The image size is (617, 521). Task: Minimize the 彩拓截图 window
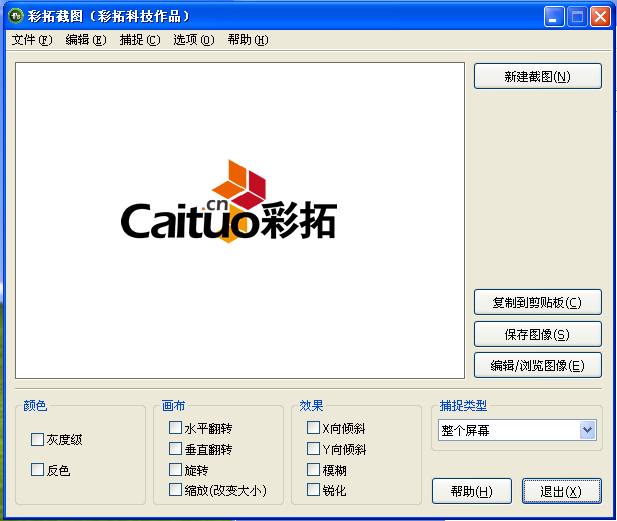(554, 17)
